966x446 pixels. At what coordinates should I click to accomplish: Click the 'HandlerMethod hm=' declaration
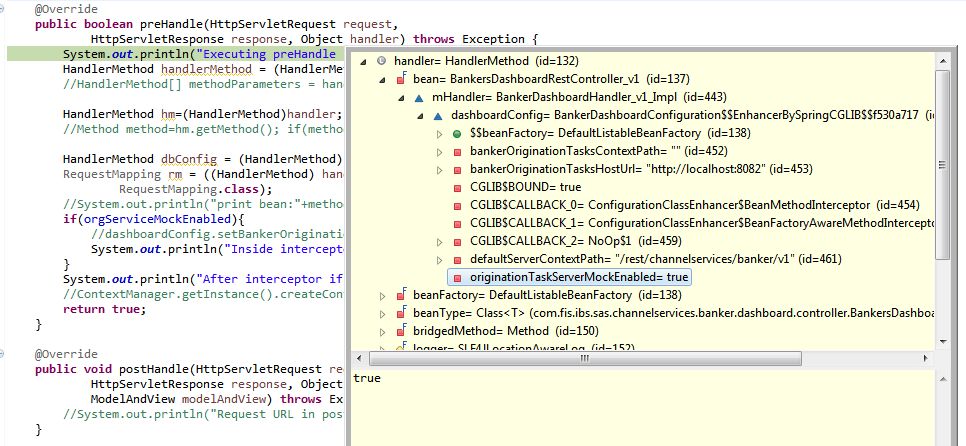coord(122,114)
